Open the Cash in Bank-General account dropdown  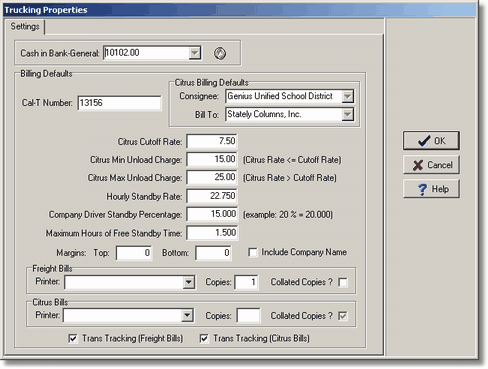pyautogui.click(x=195, y=53)
